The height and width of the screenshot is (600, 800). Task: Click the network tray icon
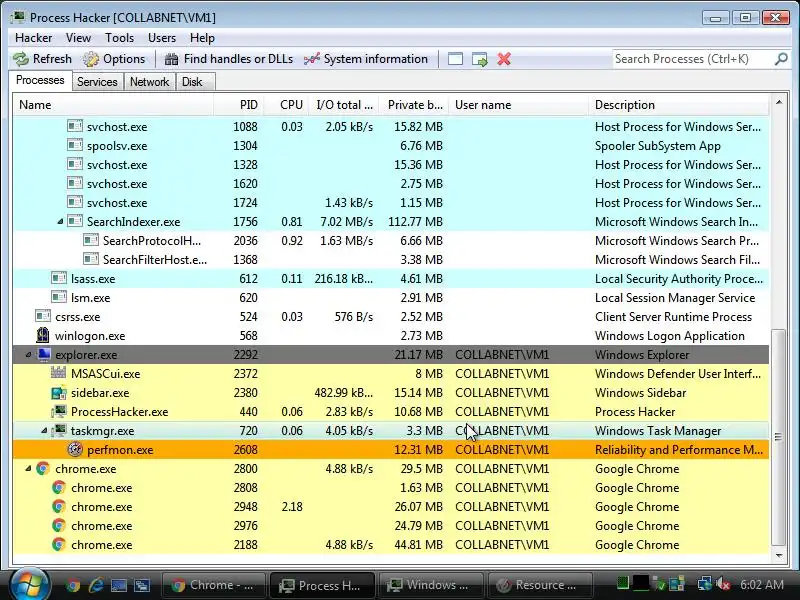(705, 584)
